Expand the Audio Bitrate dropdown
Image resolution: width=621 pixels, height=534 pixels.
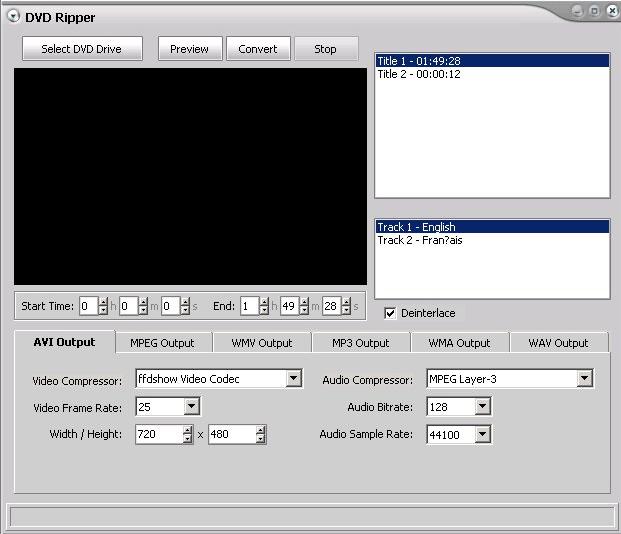click(482, 406)
